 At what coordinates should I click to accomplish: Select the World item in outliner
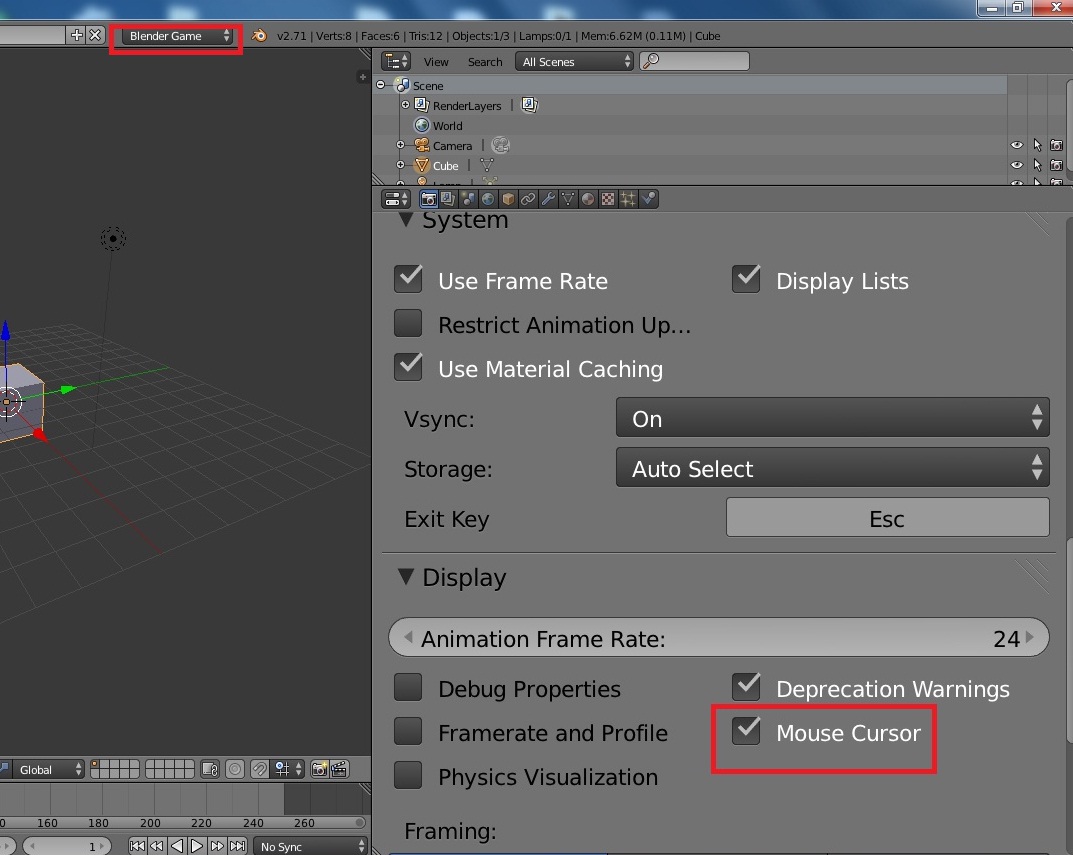point(447,125)
